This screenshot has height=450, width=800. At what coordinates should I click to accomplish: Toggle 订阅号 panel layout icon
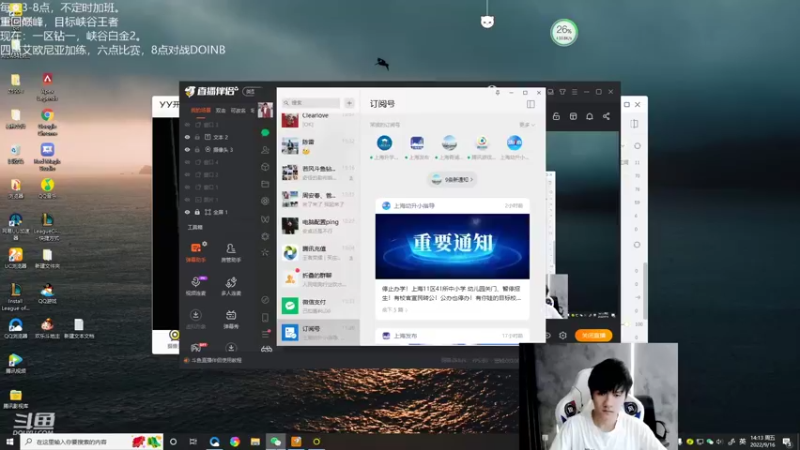pyautogui.click(x=531, y=104)
